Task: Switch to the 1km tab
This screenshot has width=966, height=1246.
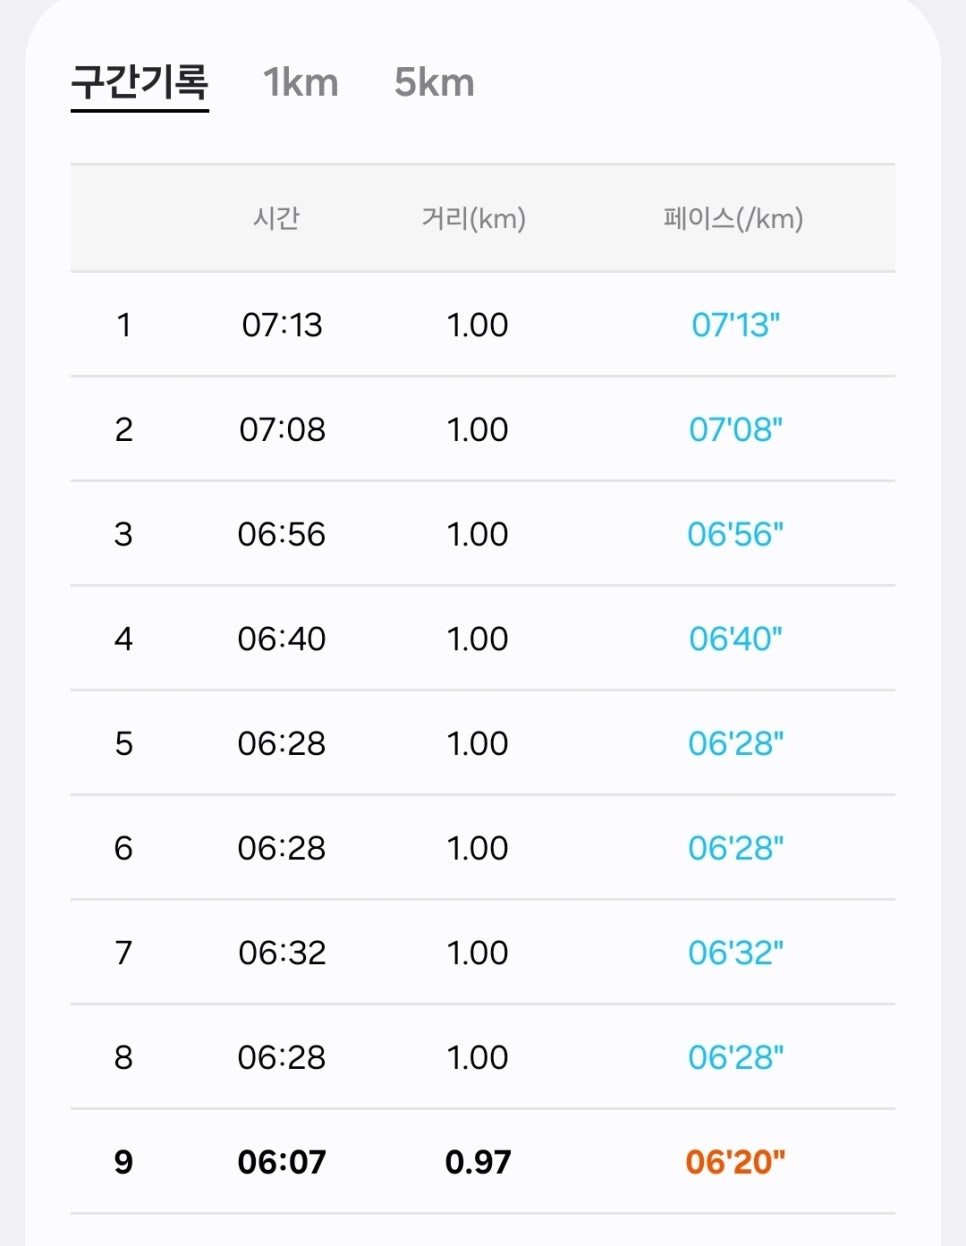Action: coord(301,82)
